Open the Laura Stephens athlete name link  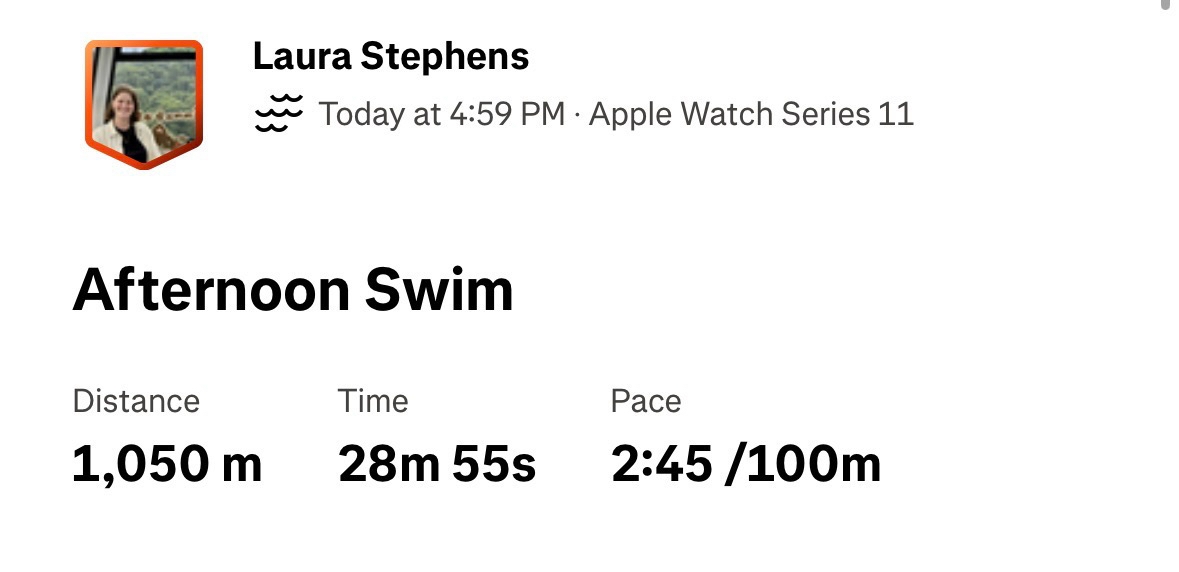point(390,56)
